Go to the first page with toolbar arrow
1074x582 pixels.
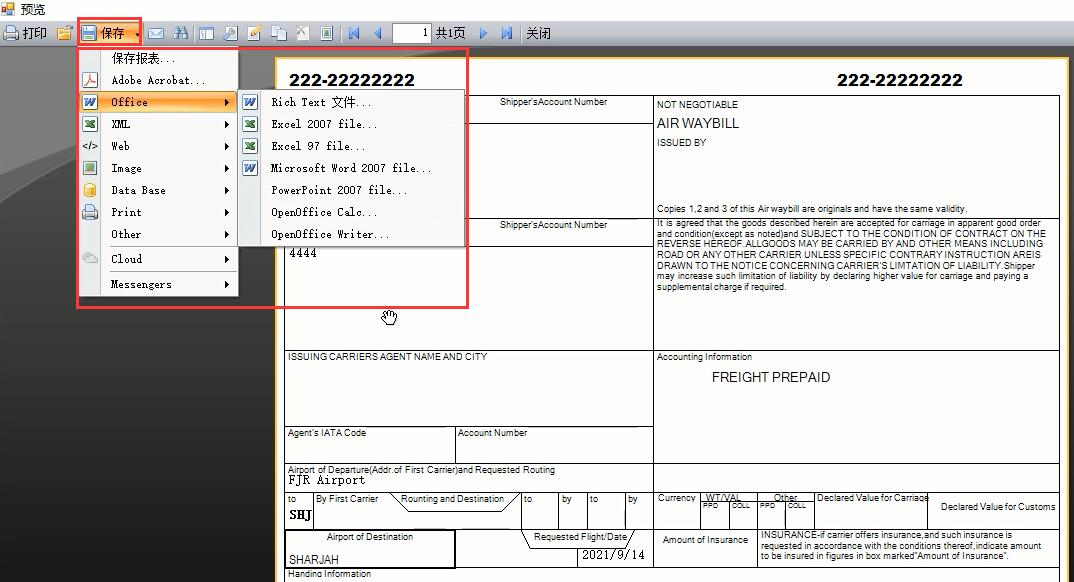(x=354, y=33)
